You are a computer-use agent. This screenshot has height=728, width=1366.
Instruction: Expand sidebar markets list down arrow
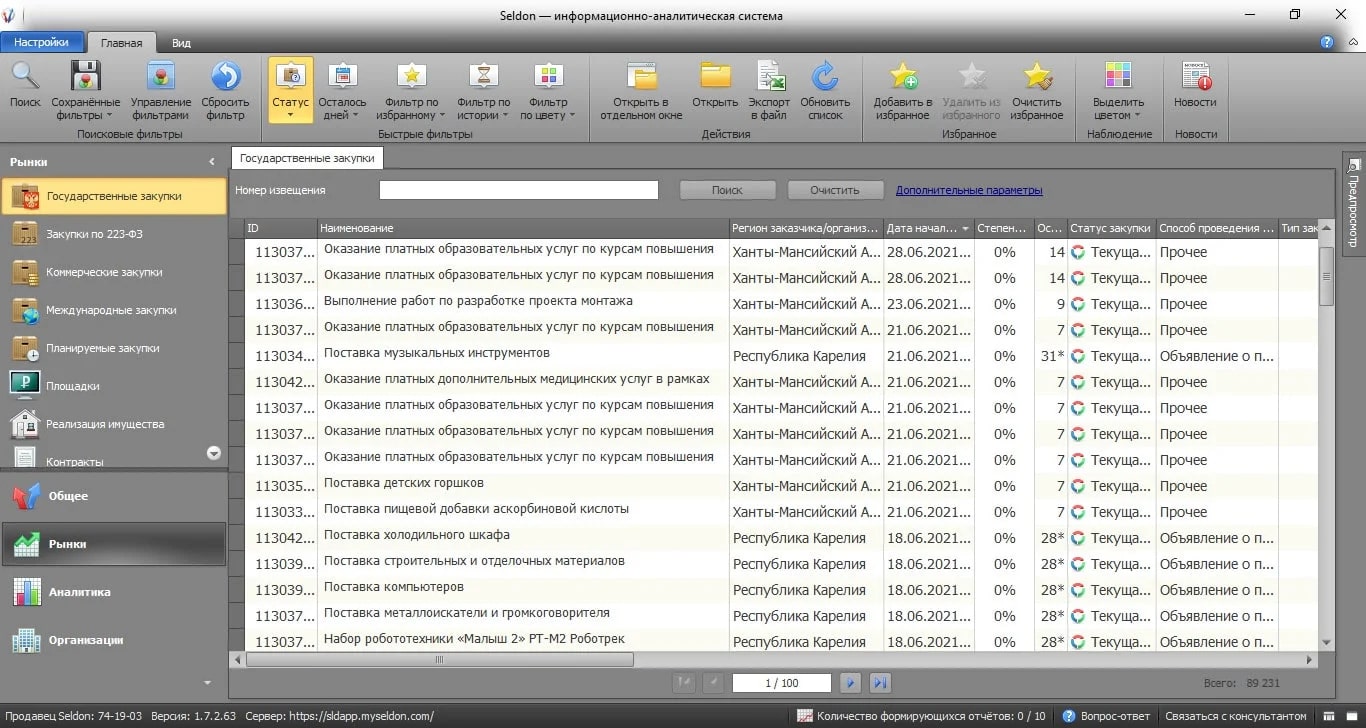point(213,453)
